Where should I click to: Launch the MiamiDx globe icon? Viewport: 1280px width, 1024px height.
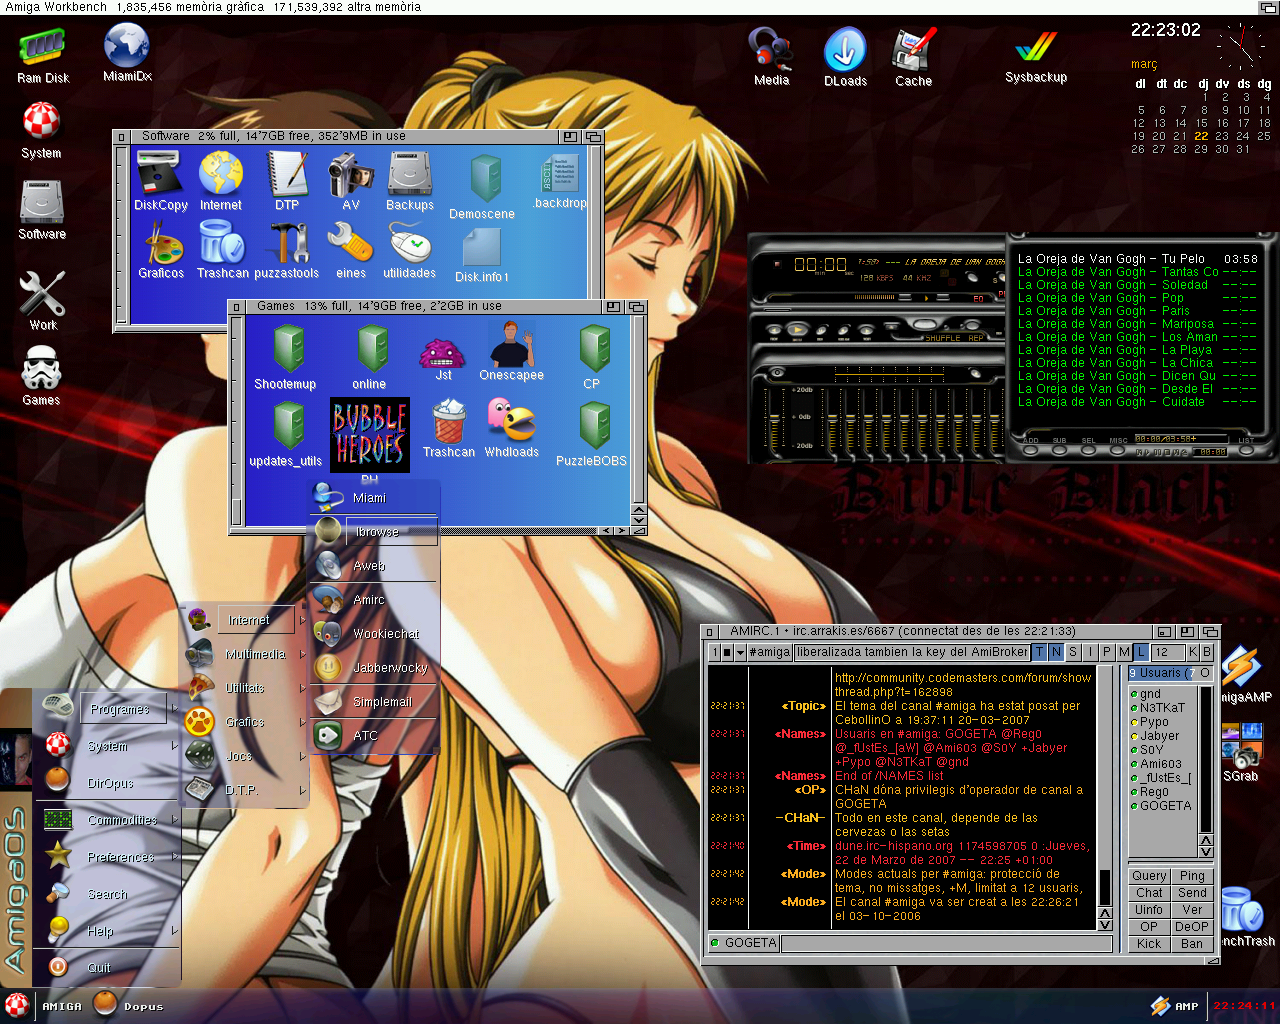(x=127, y=46)
